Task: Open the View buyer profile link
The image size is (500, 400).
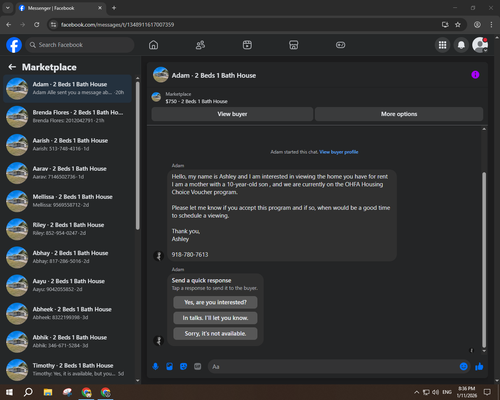Action: pos(339,152)
